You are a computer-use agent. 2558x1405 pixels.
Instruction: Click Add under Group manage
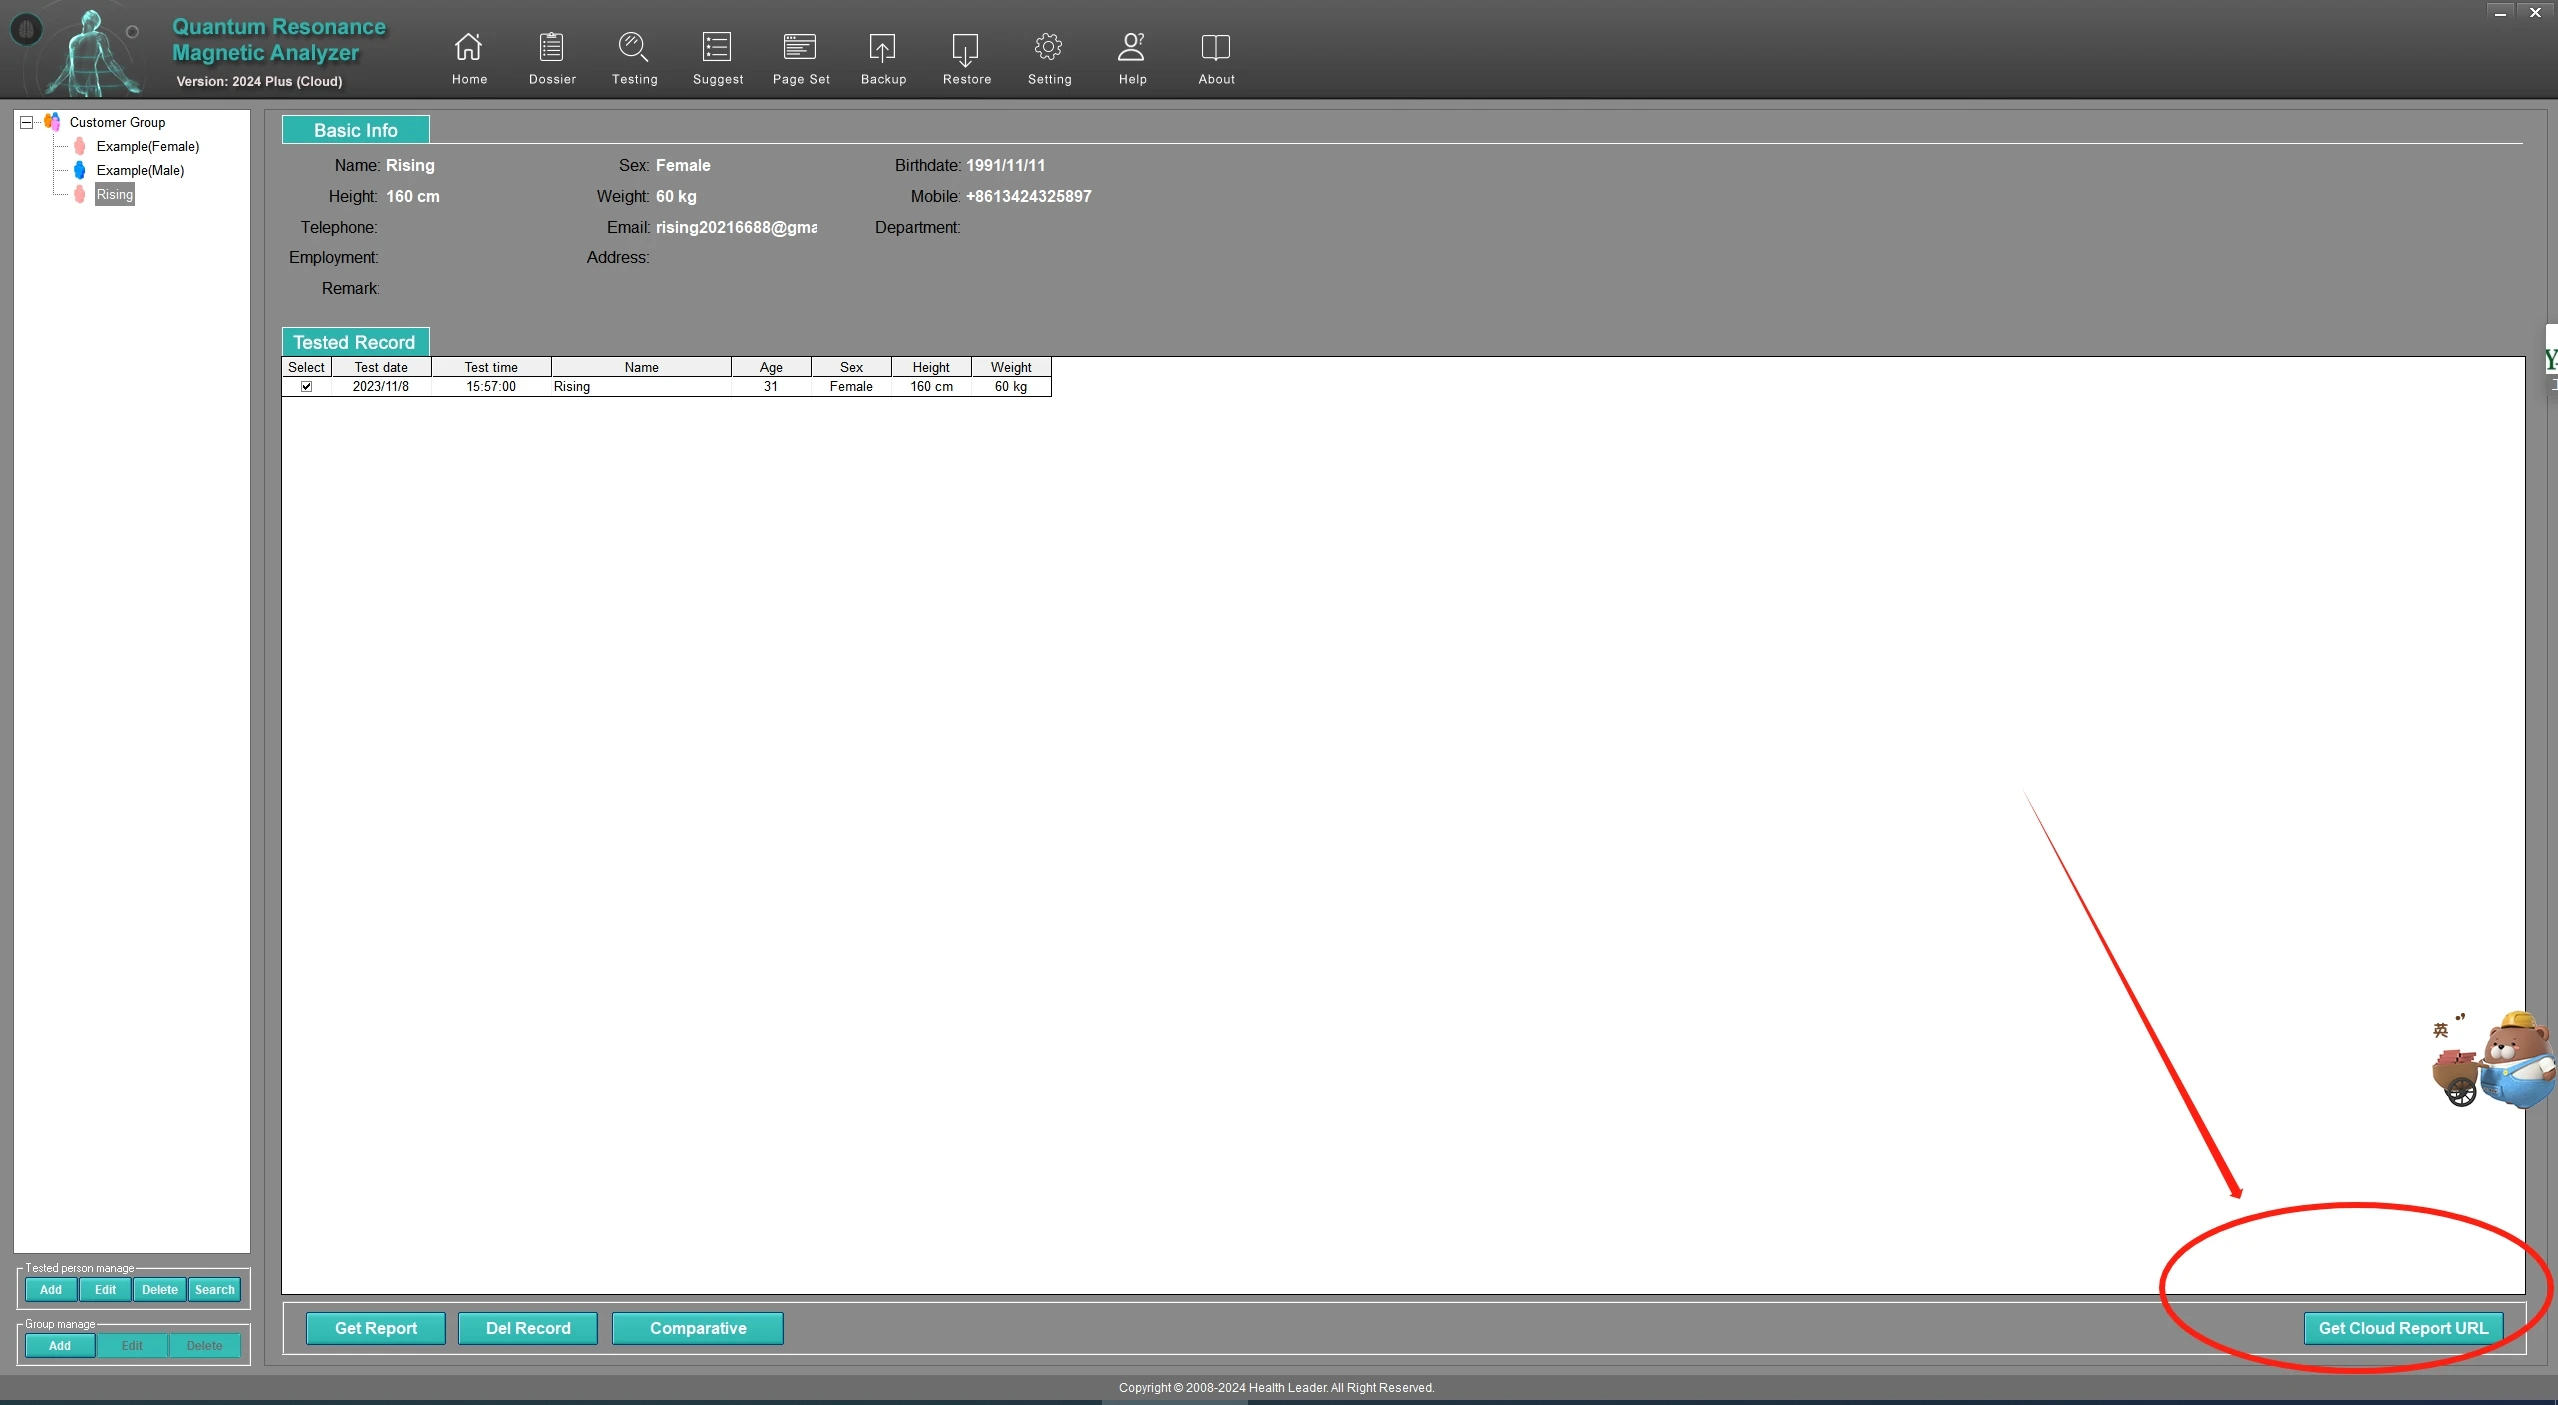pos(60,1346)
